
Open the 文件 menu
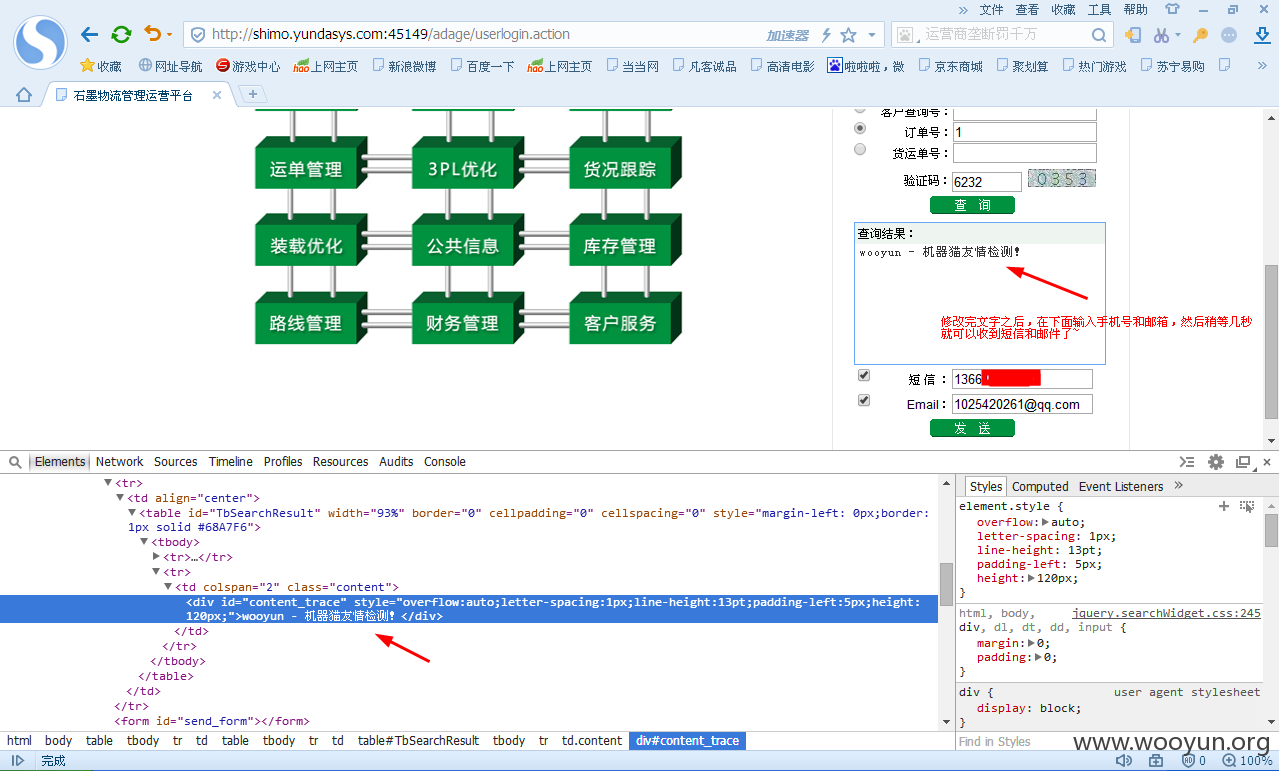coord(991,9)
